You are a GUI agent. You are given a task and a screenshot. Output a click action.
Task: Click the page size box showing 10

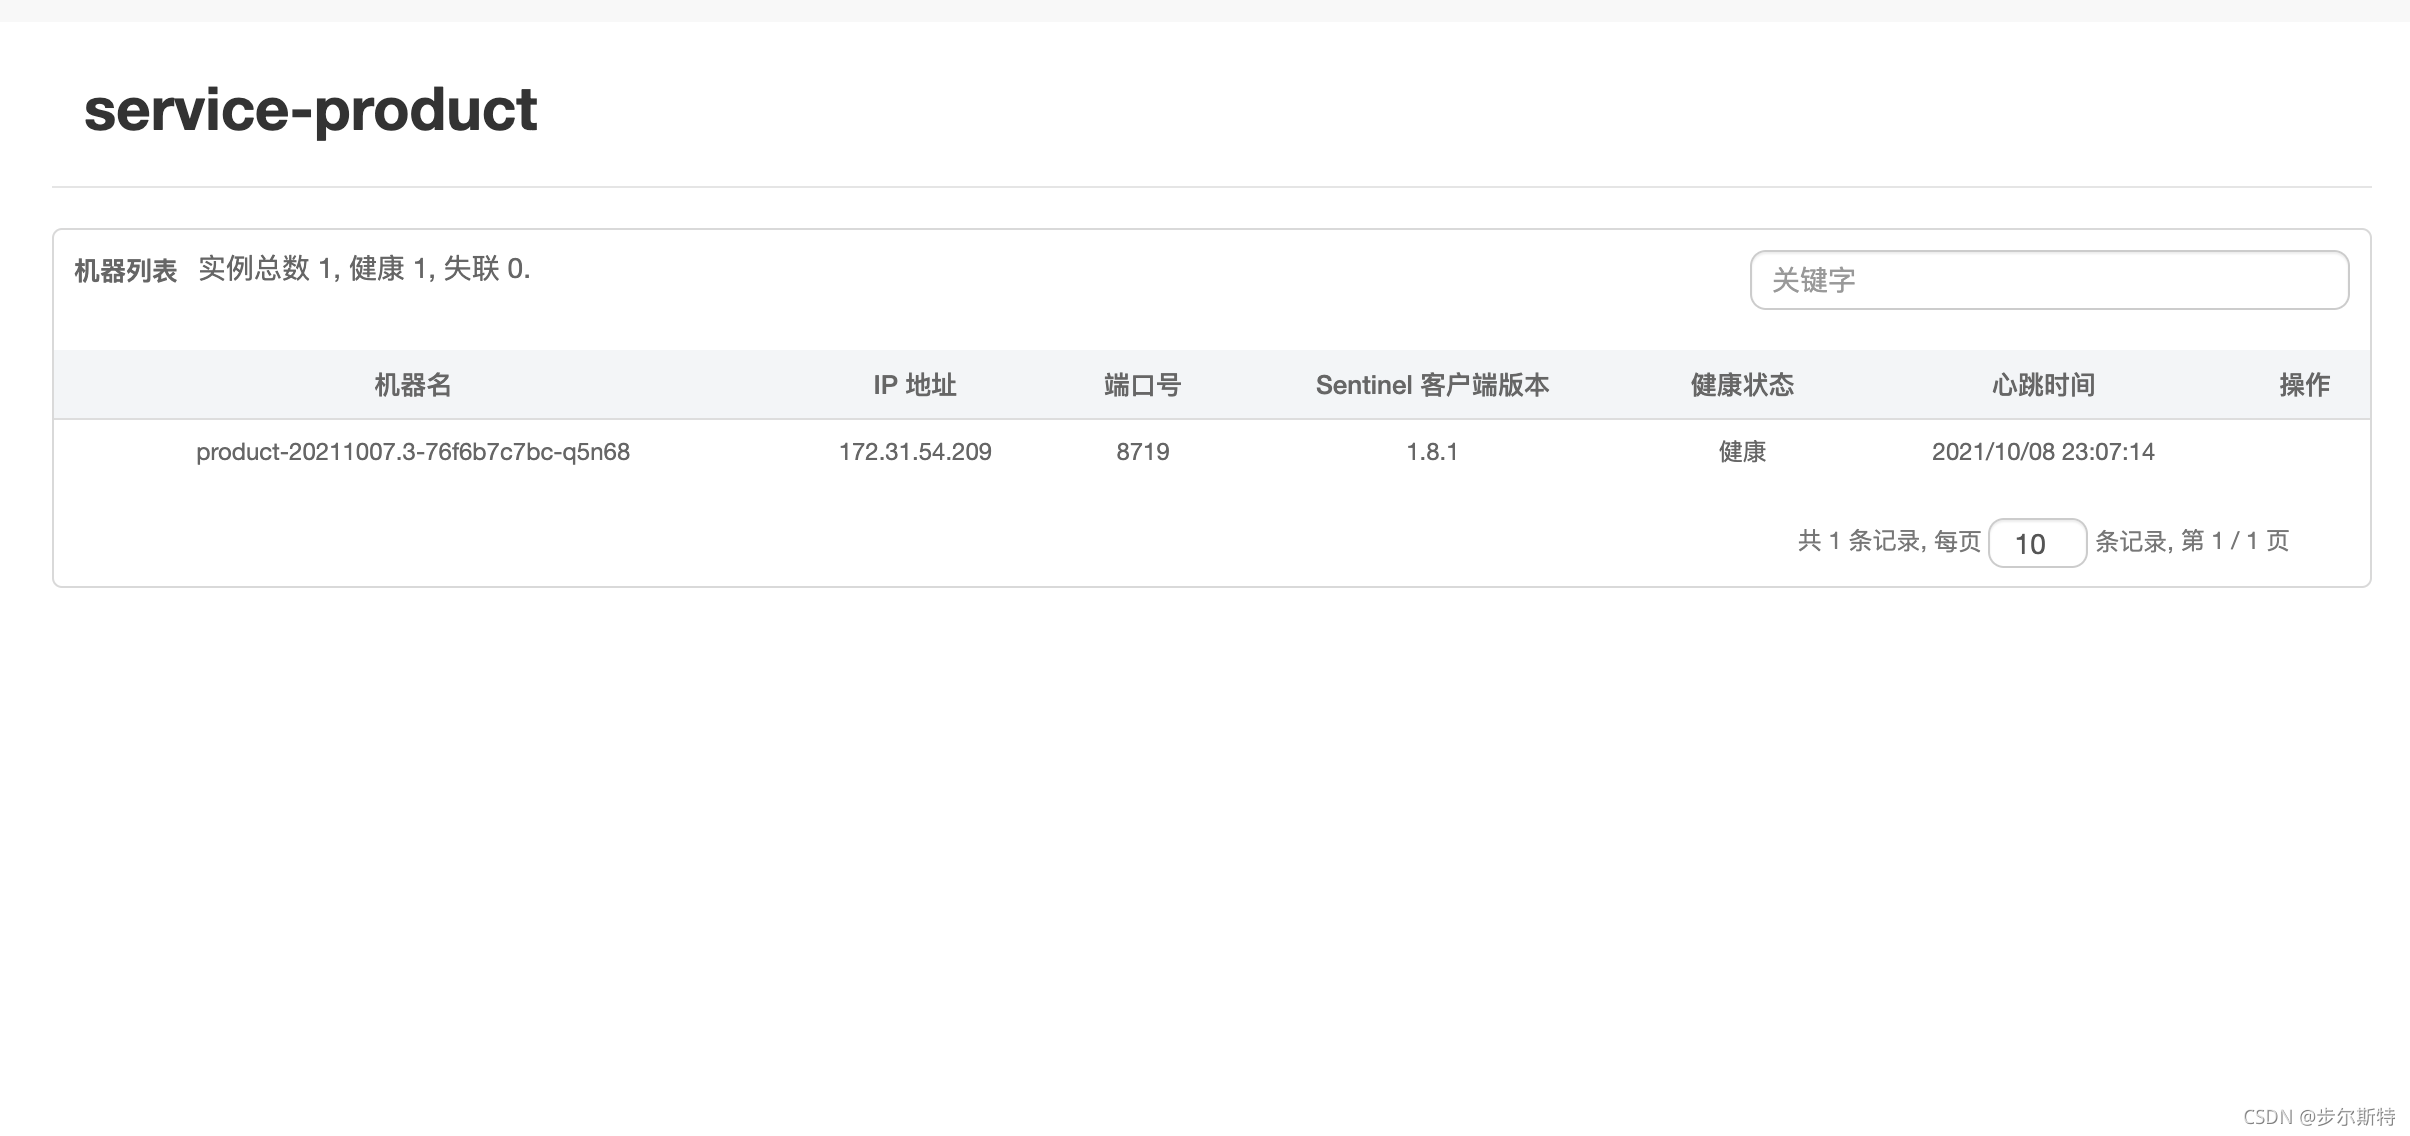(x=2036, y=543)
